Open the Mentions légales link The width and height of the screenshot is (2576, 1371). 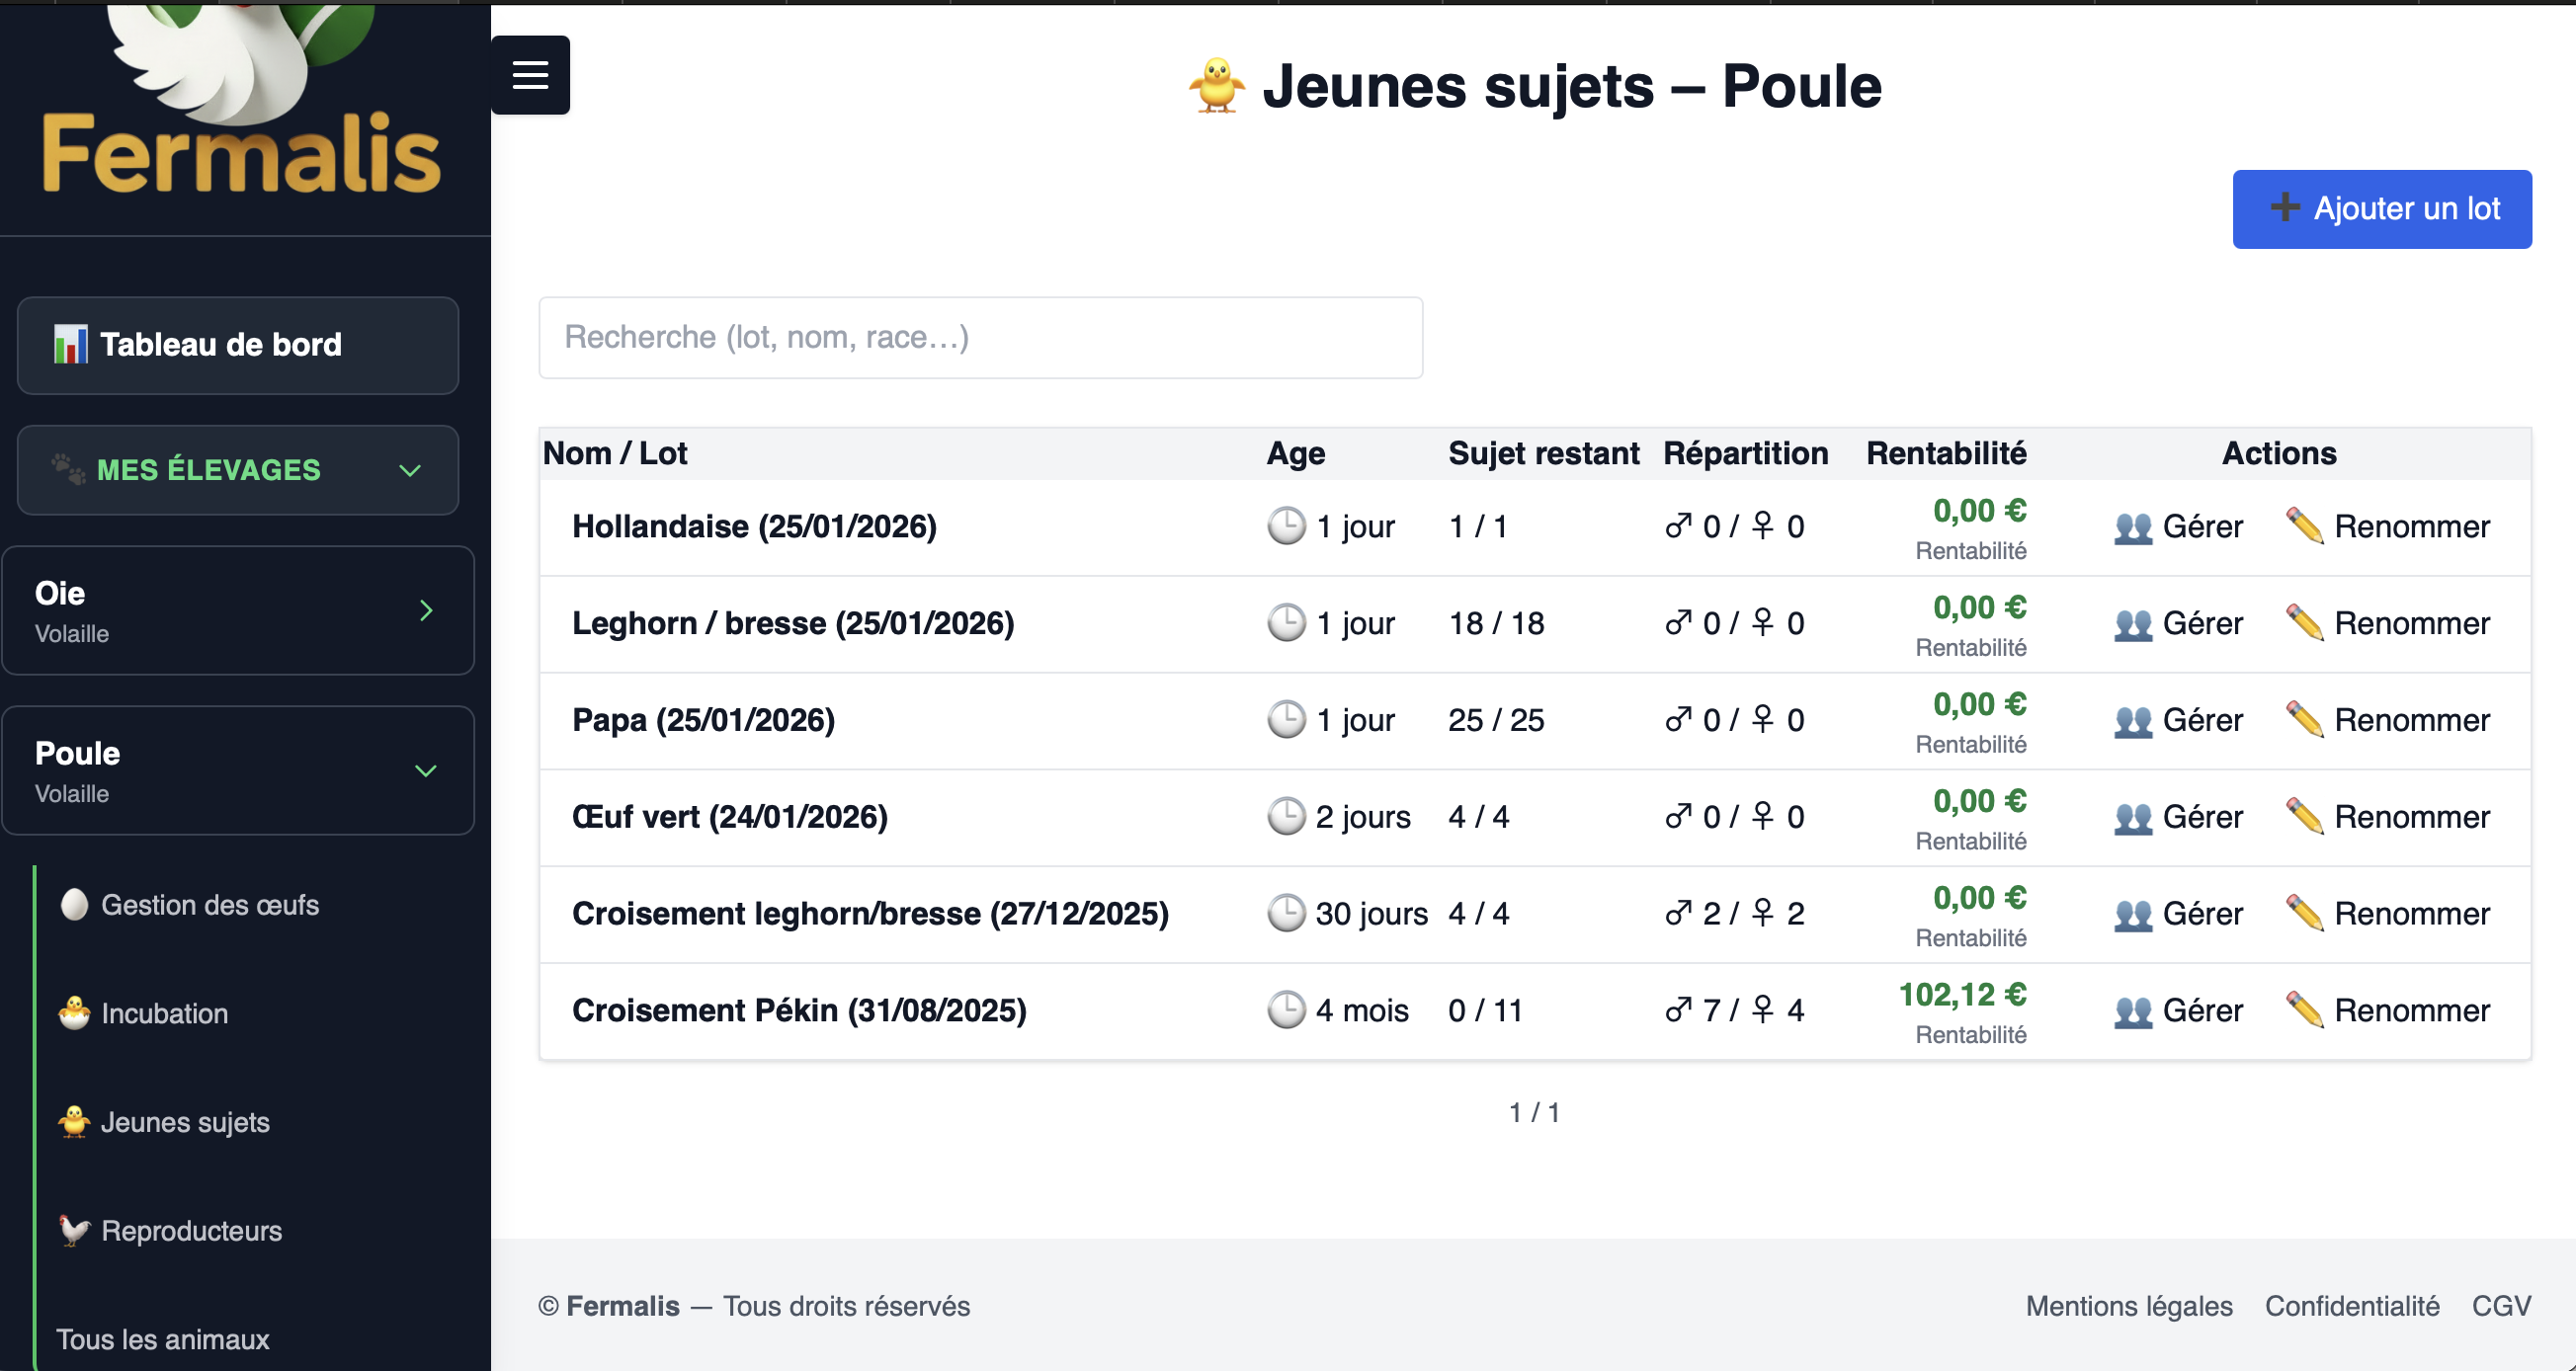(2129, 1306)
